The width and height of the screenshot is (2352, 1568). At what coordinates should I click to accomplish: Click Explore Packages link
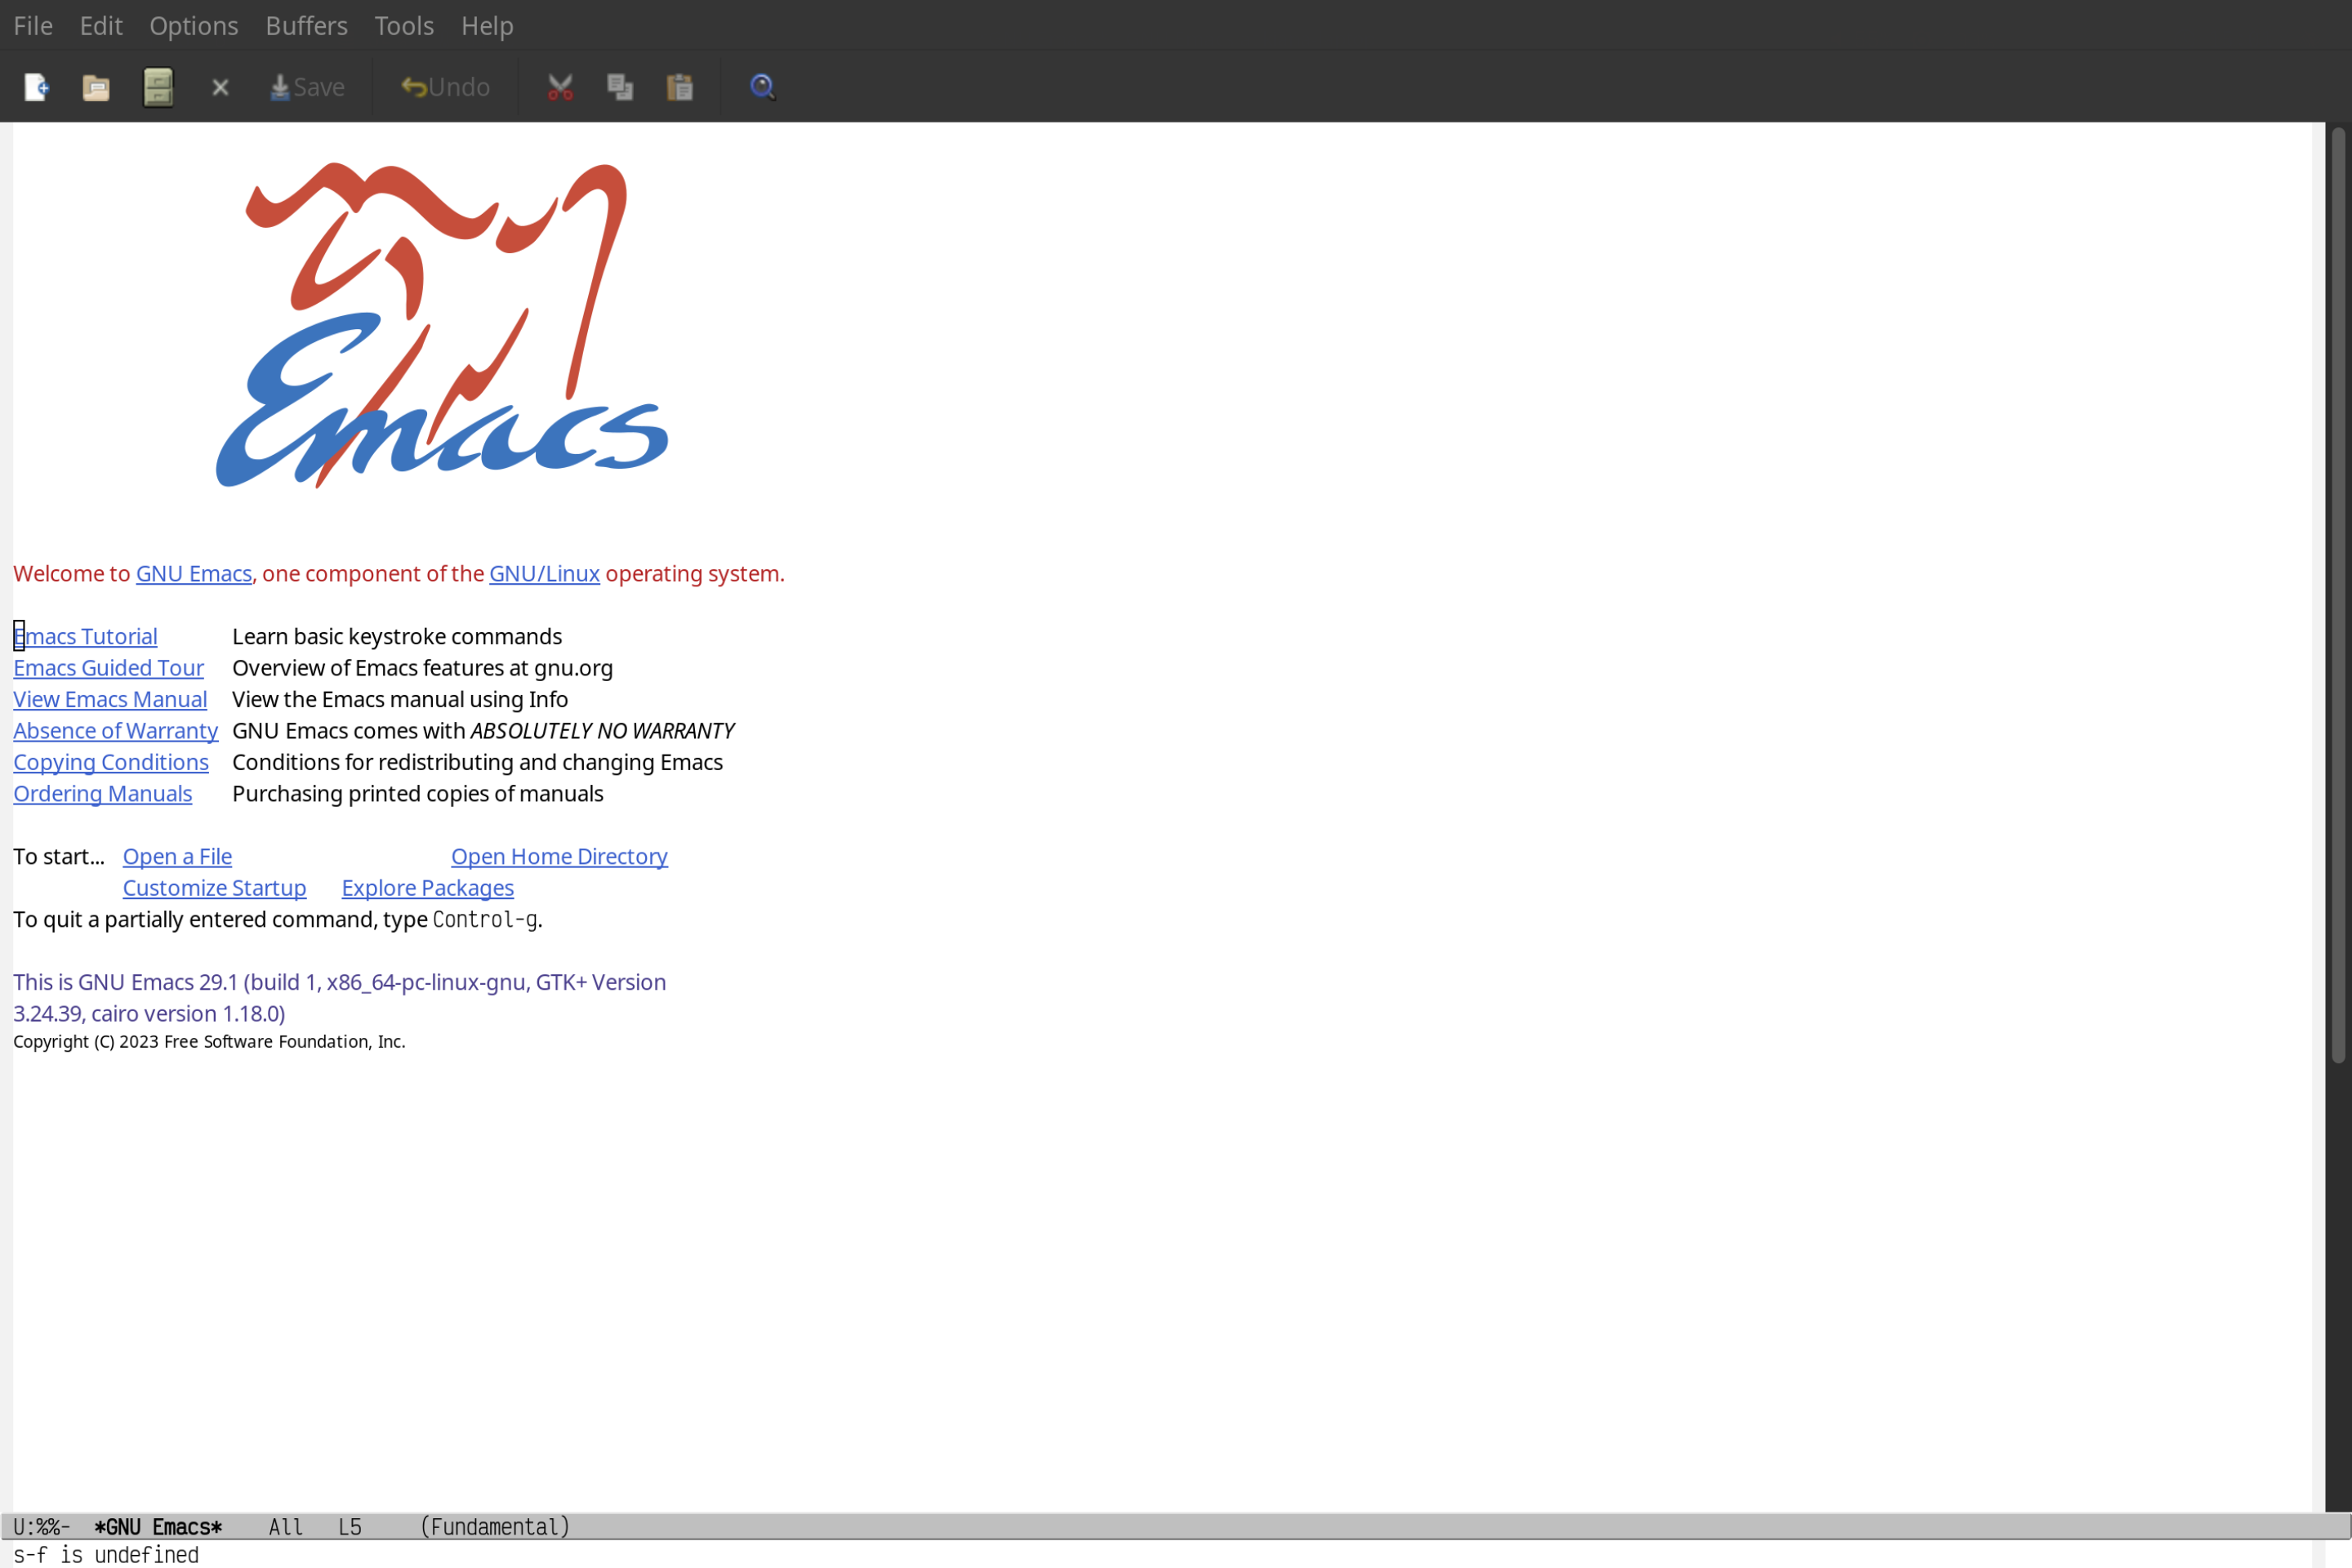[x=427, y=887]
